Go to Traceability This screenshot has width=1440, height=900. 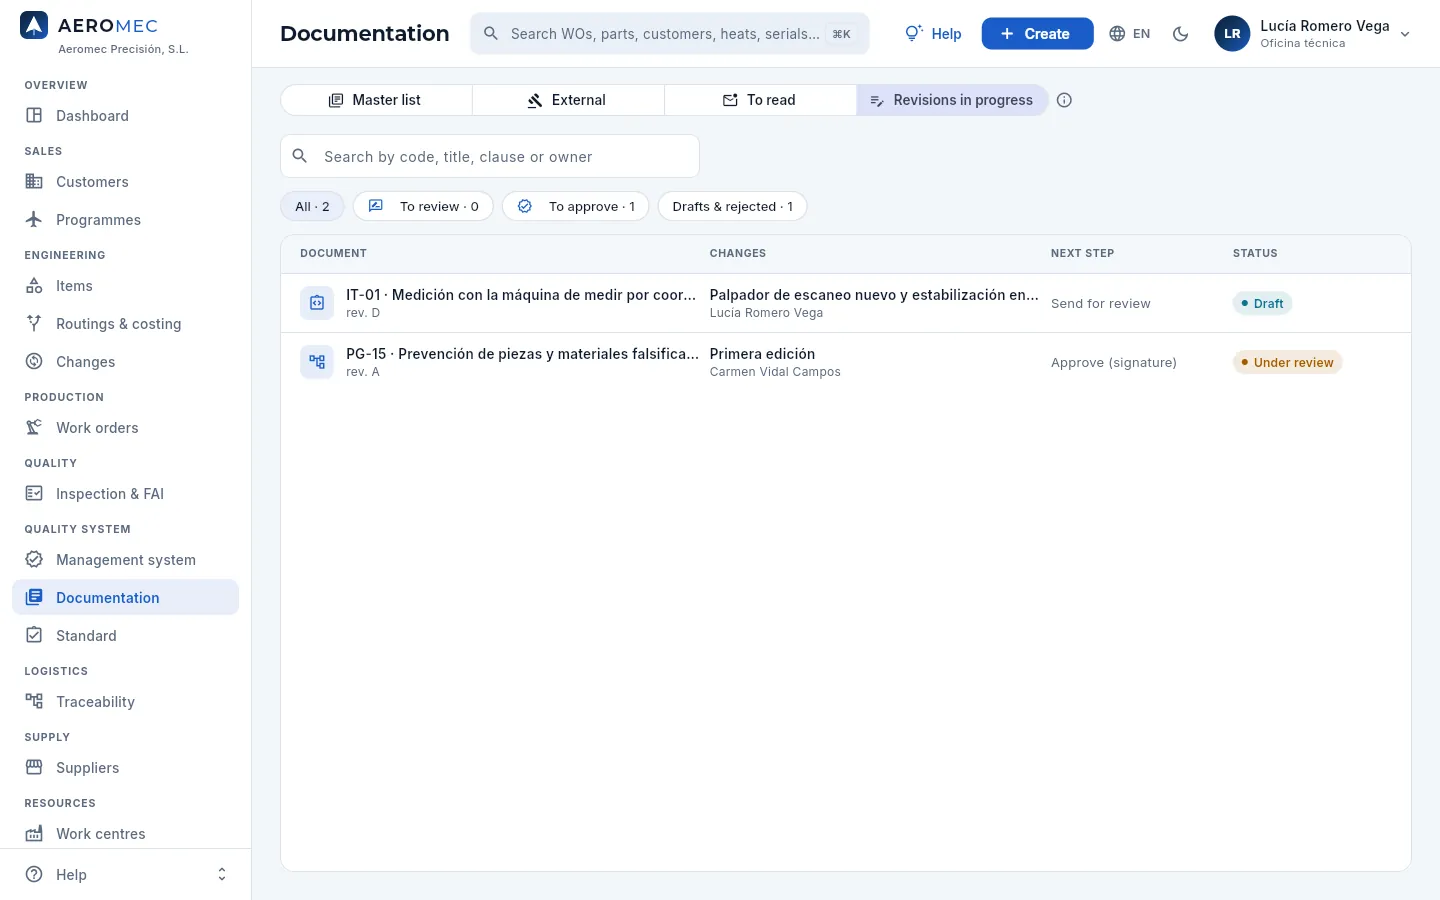[126, 702]
